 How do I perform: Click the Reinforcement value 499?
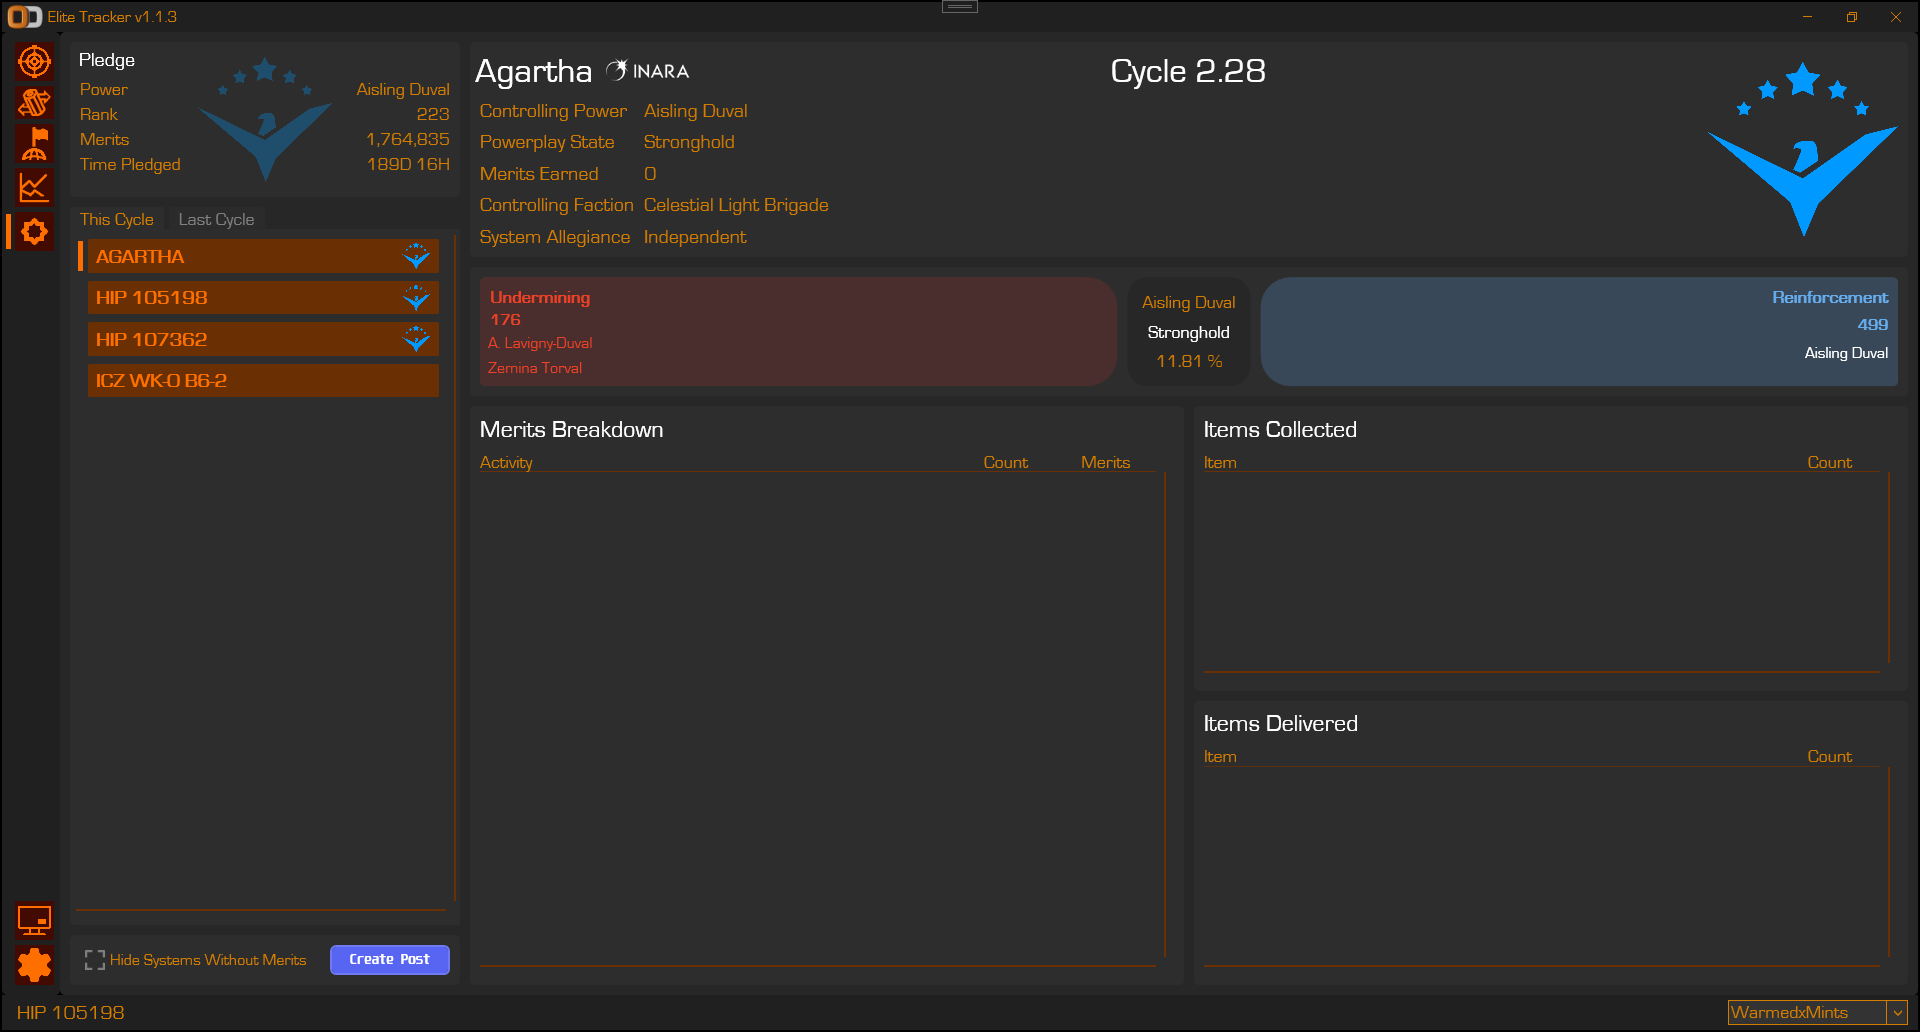click(1873, 324)
